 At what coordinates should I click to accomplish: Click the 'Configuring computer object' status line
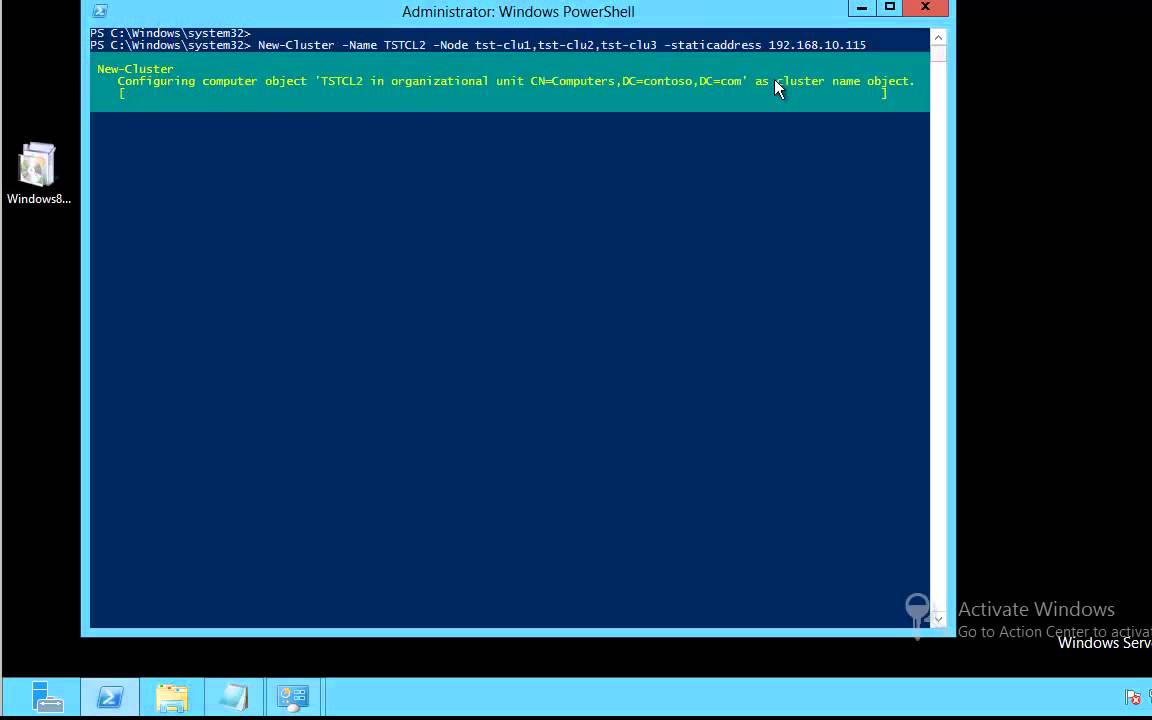516,81
